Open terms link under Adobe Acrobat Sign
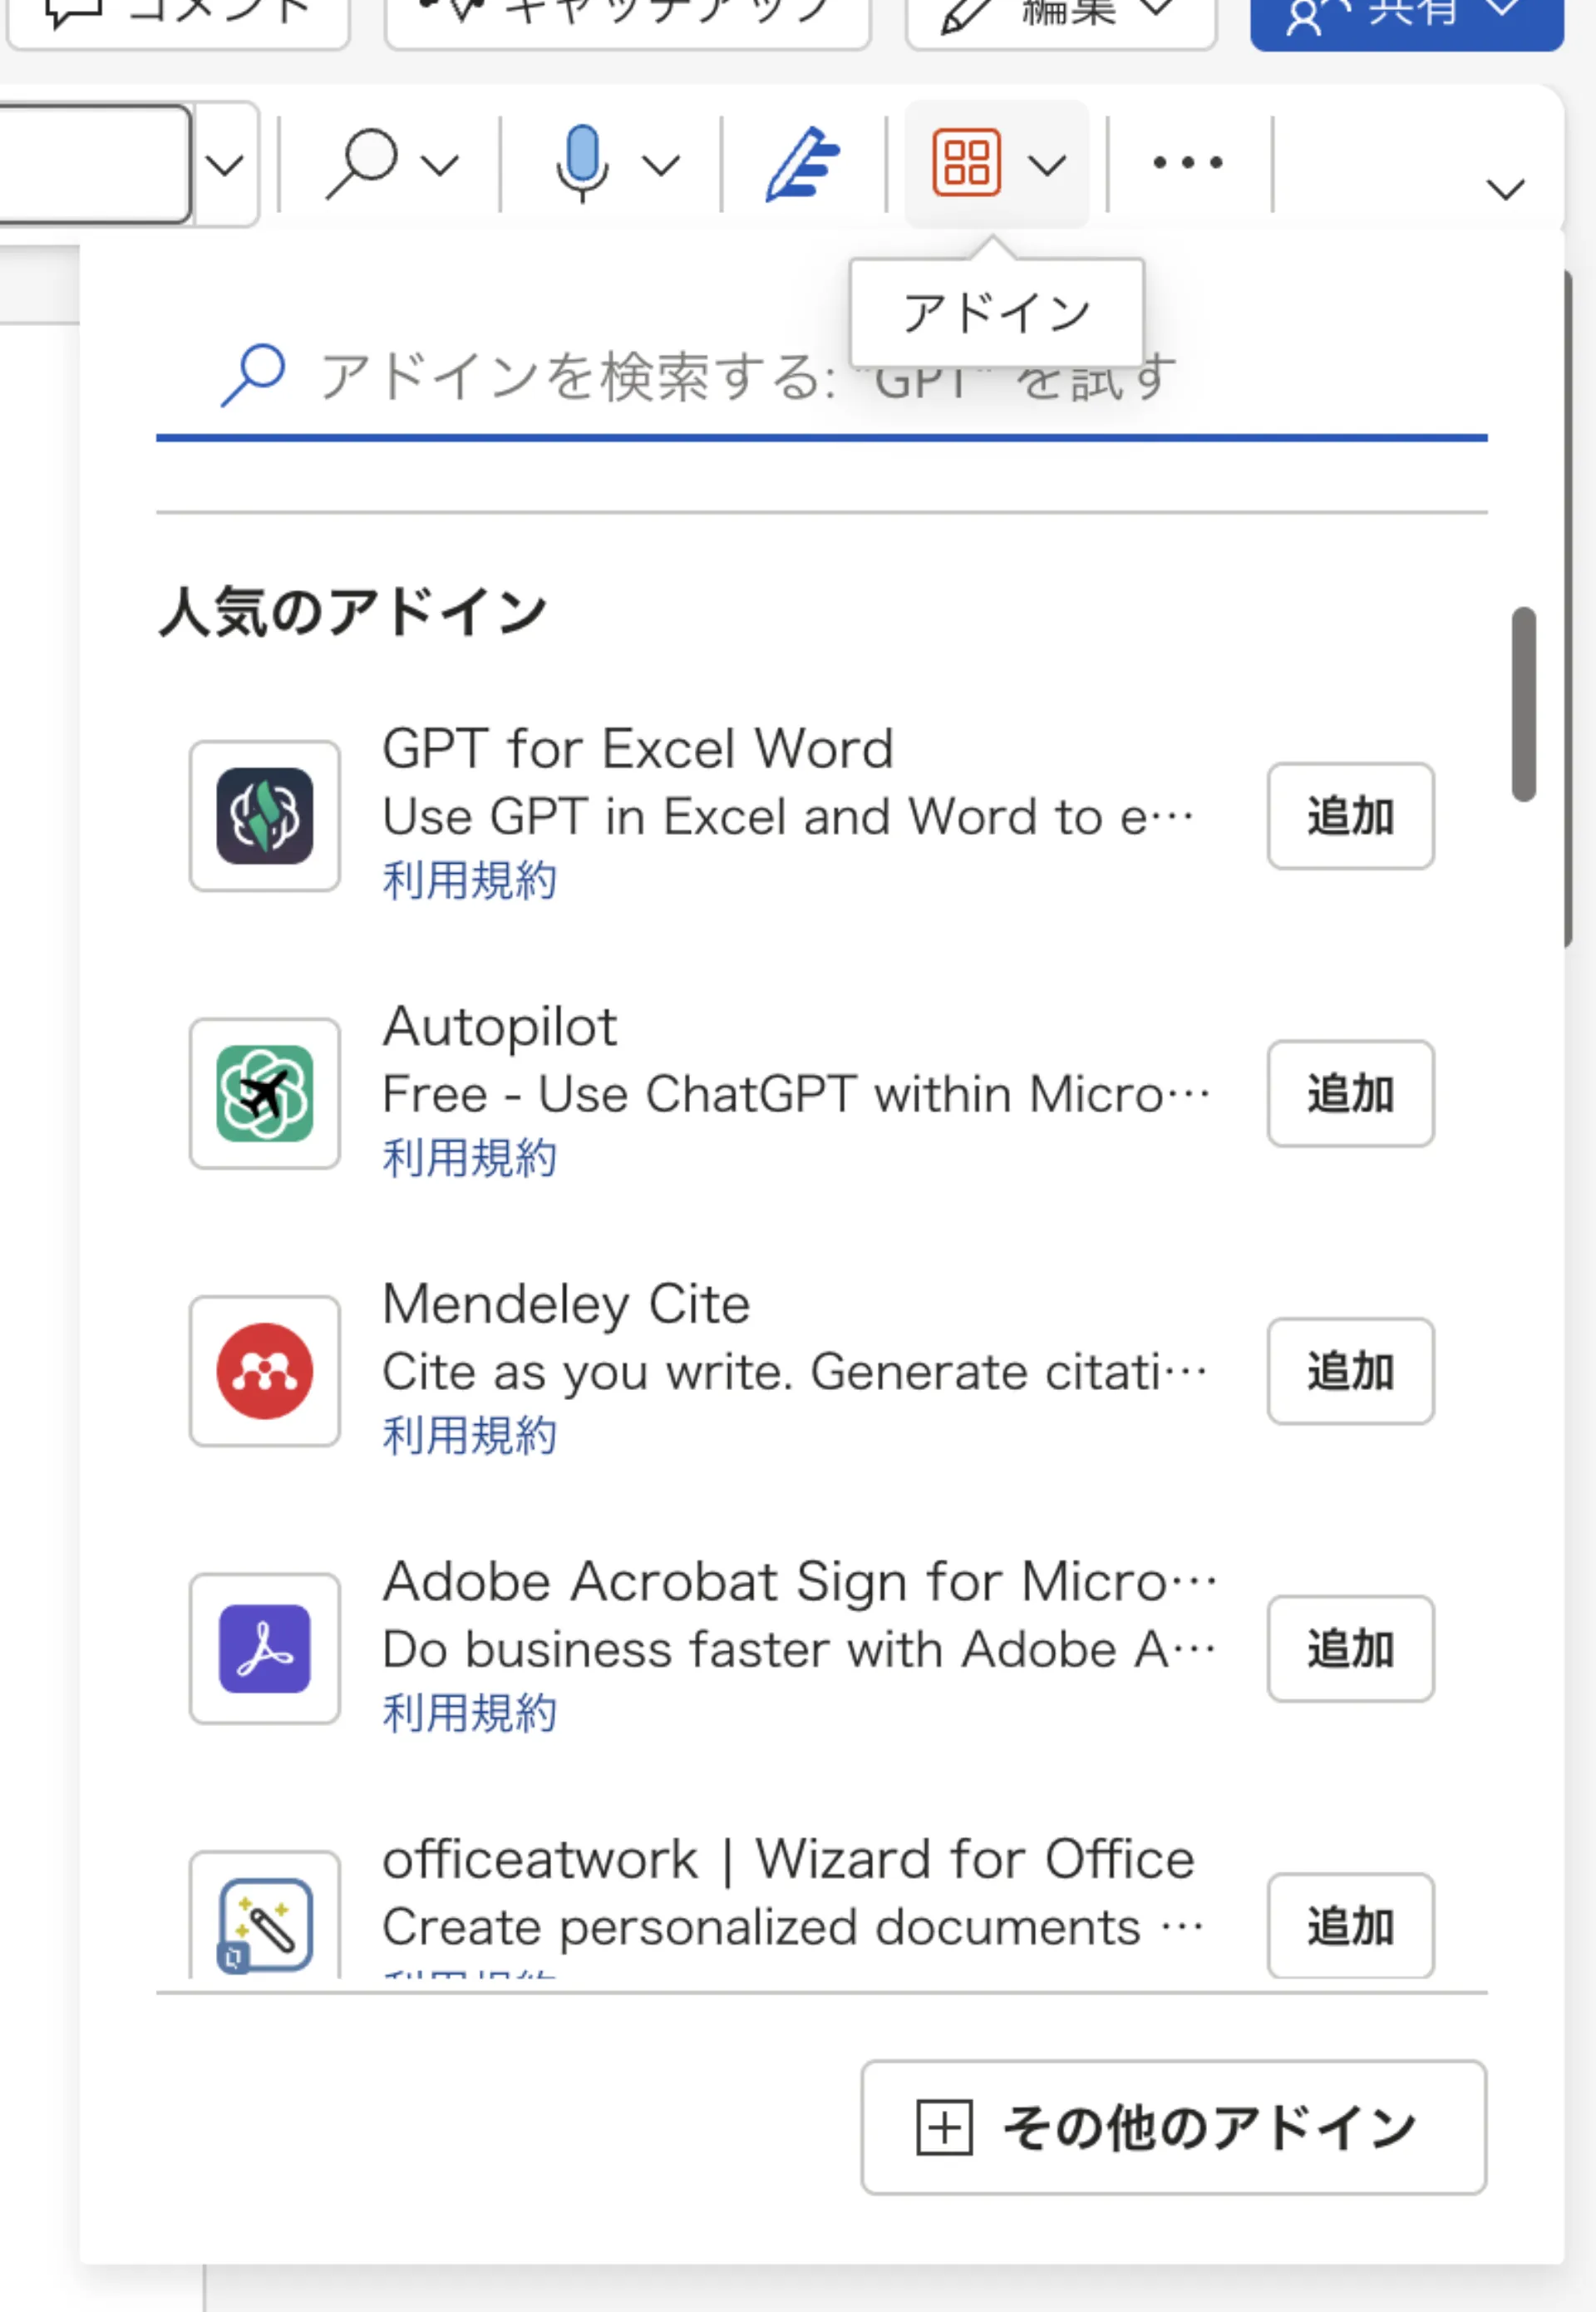Viewport: 1596px width, 2312px height. (469, 1713)
